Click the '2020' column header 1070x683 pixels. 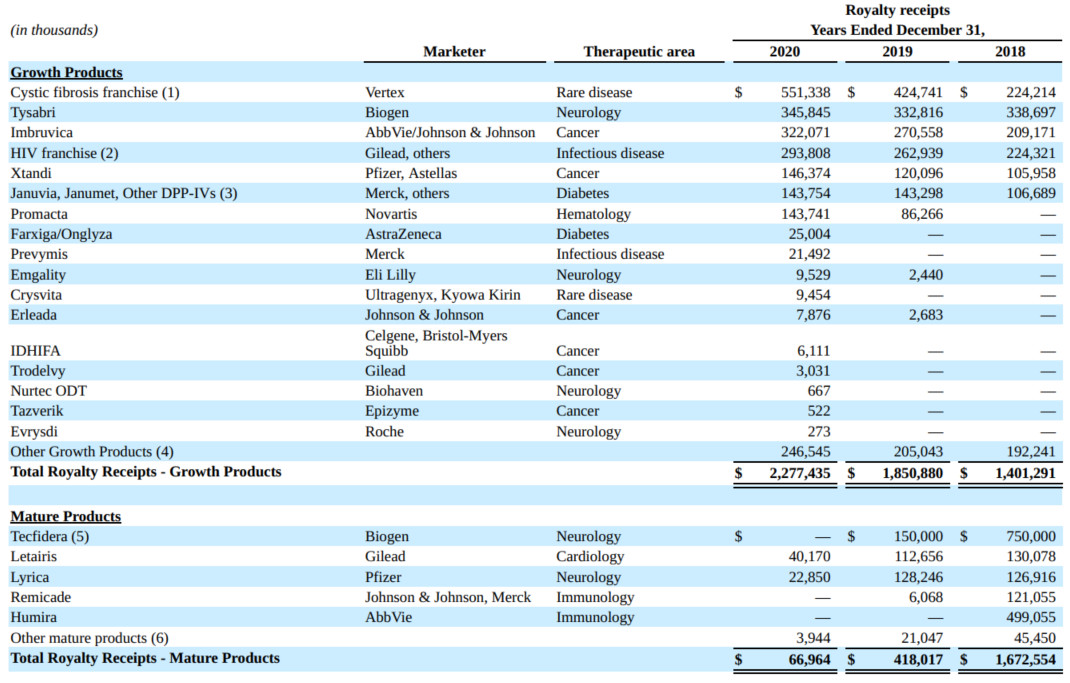point(784,52)
